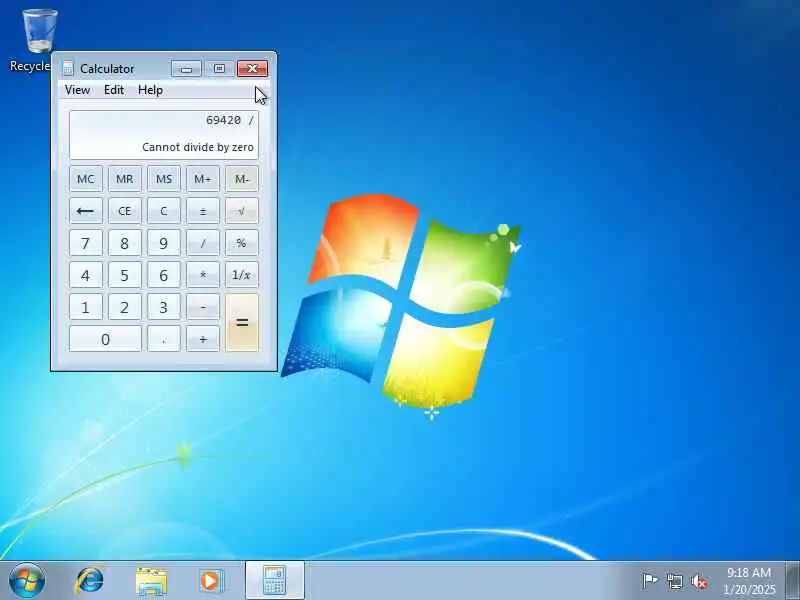Open the Edit menu in Calculator
The width and height of the screenshot is (800, 600).
[114, 90]
